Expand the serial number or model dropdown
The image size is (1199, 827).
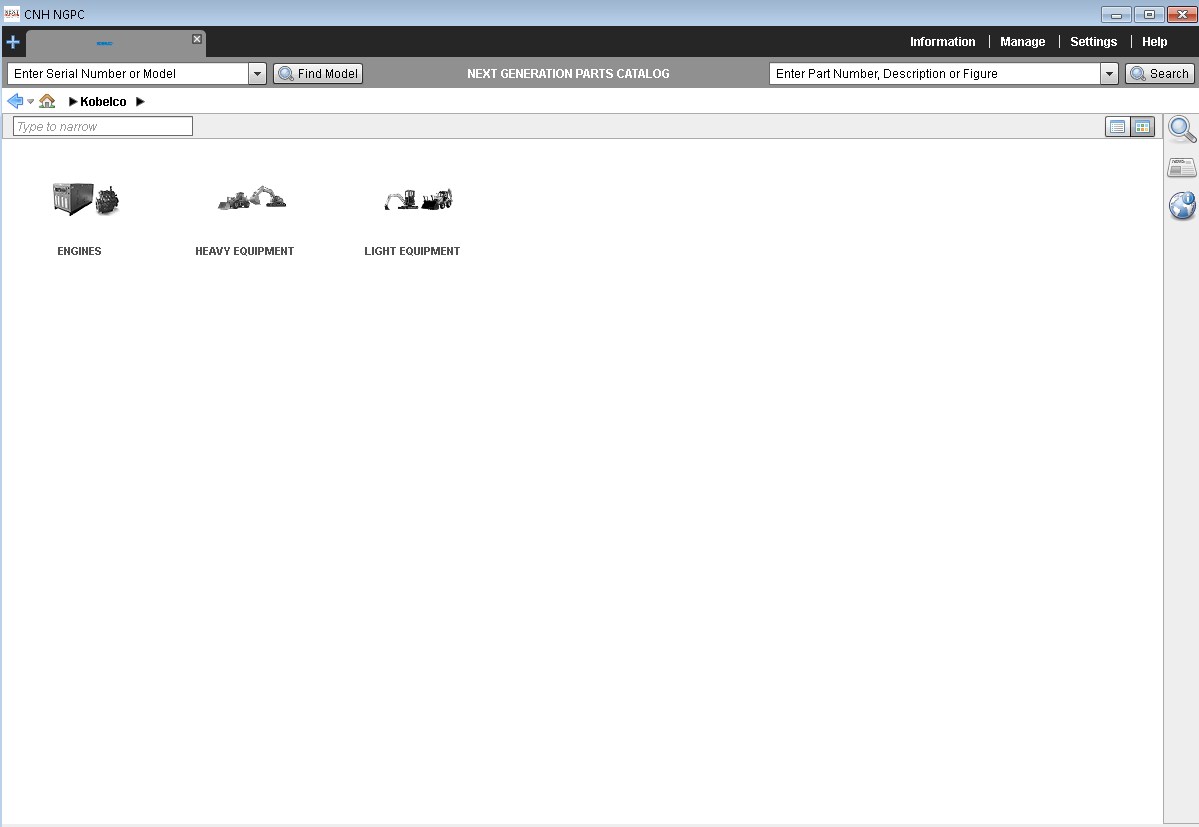point(258,73)
